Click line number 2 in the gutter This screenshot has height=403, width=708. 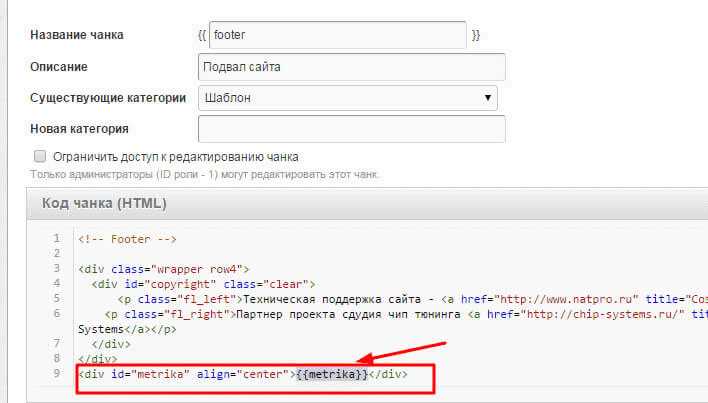pos(56,253)
